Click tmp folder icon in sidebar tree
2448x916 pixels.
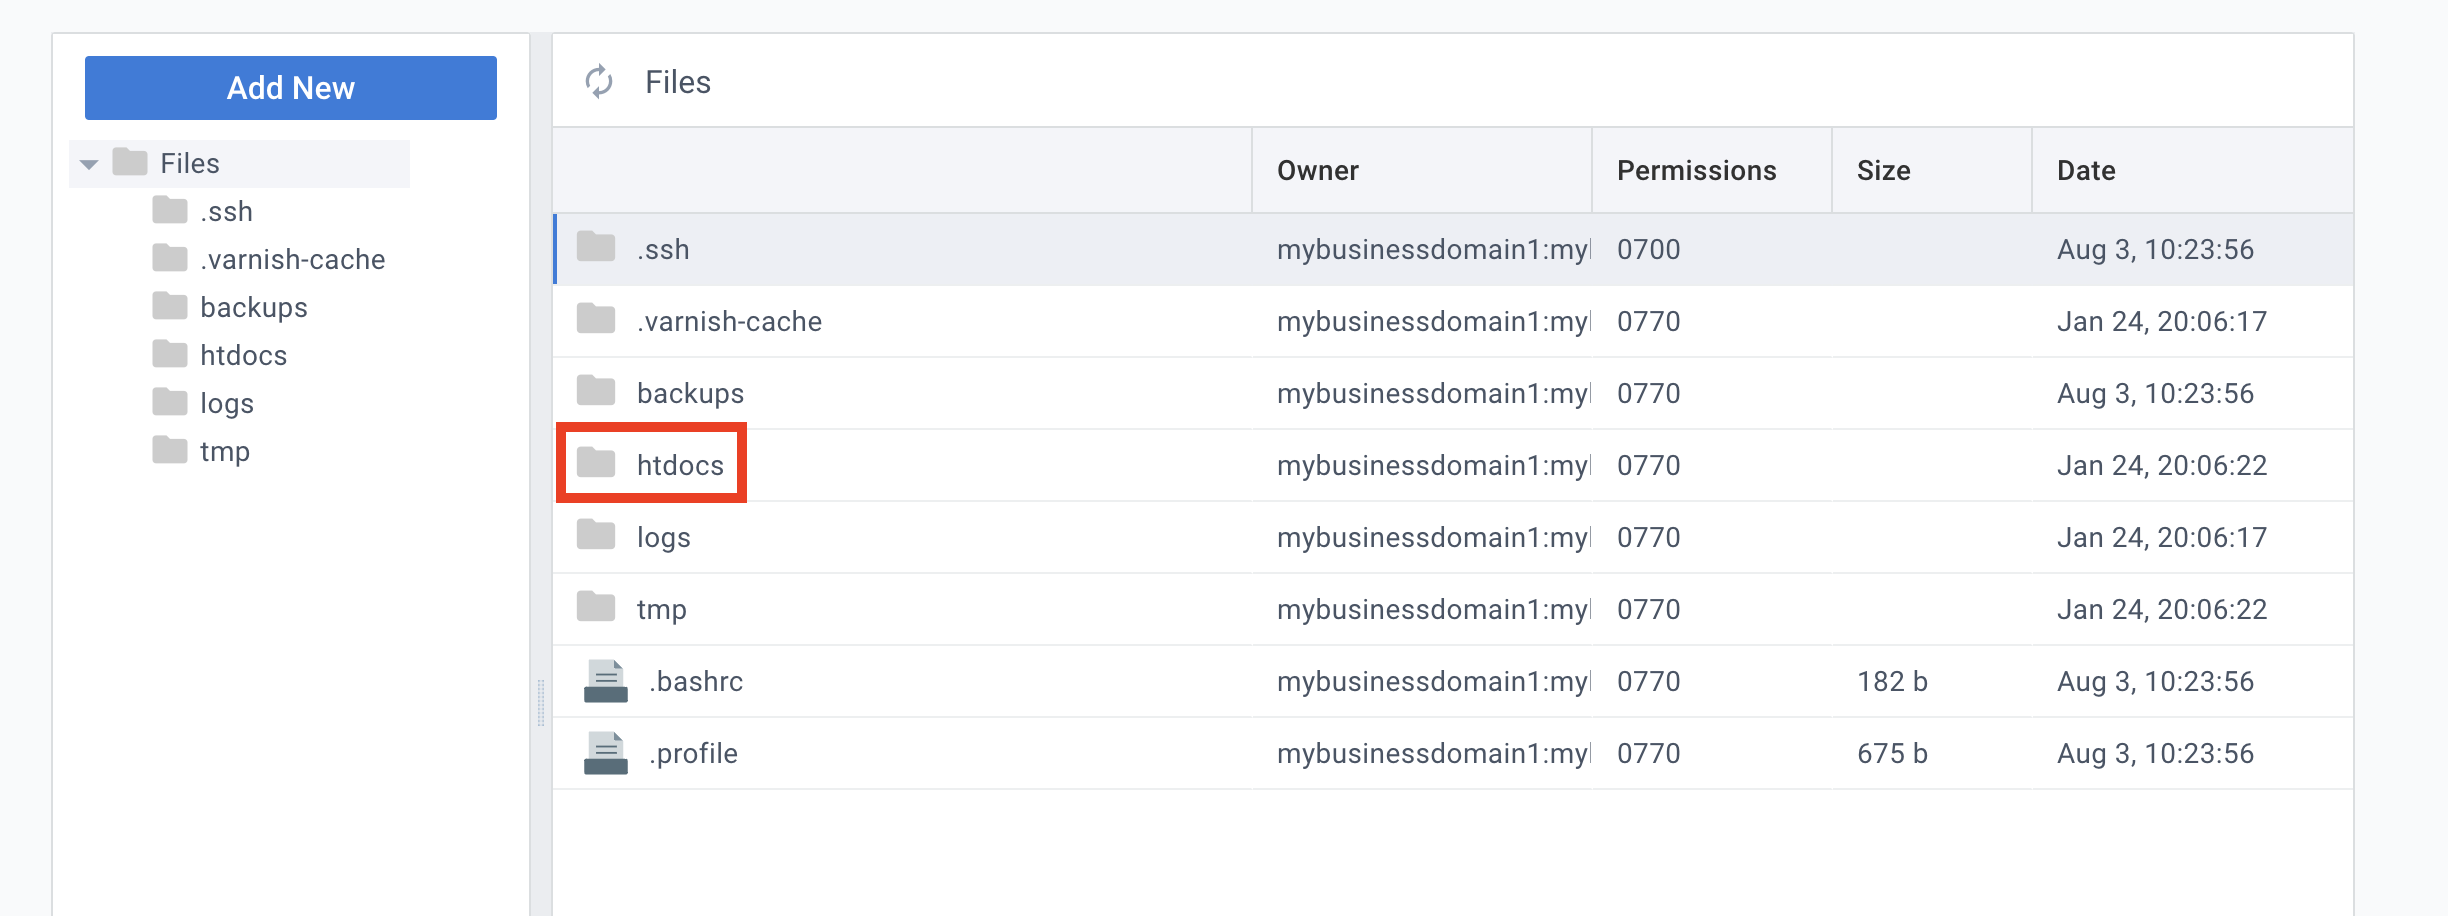coord(170,451)
